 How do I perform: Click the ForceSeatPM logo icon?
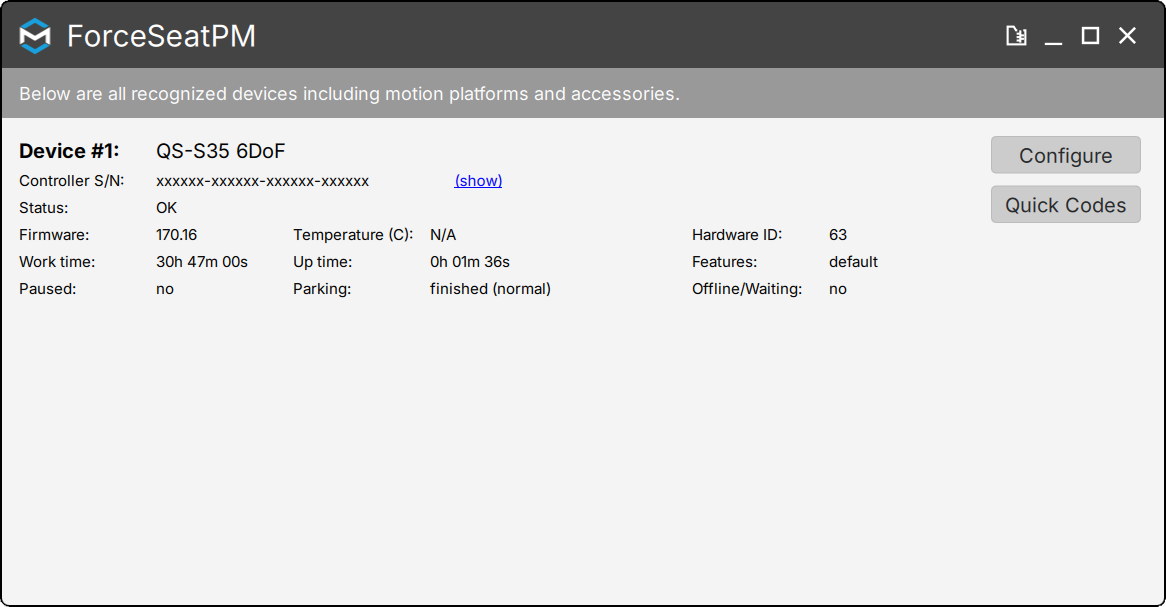[x=35, y=36]
